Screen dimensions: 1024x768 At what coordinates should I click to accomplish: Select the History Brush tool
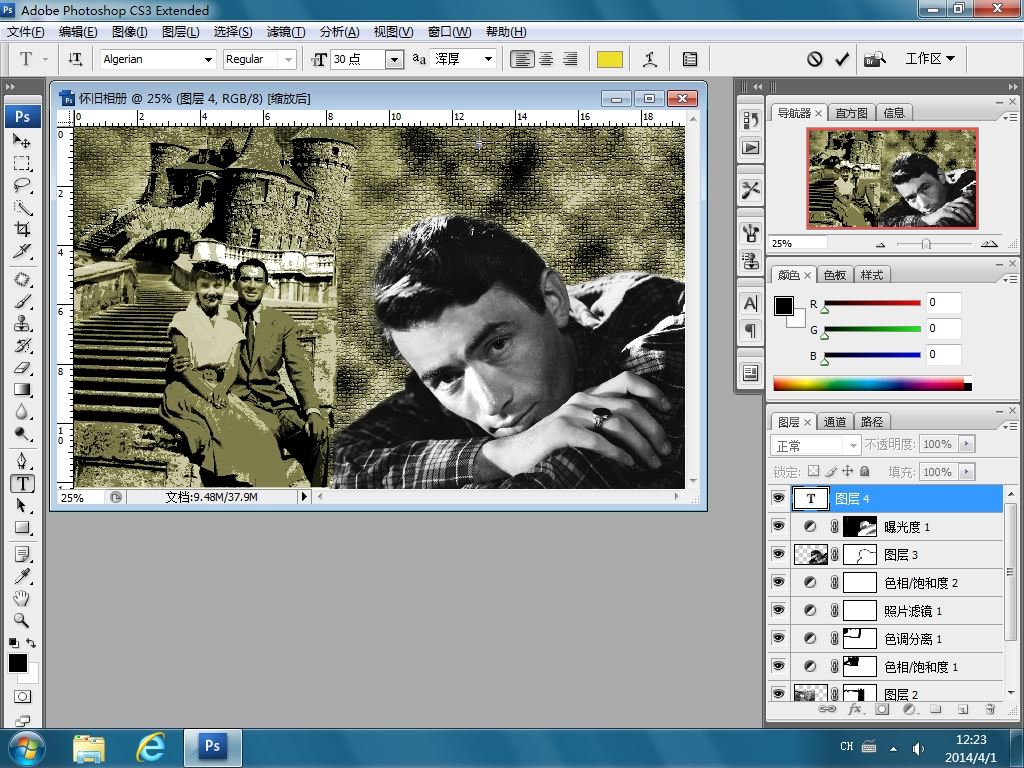point(22,345)
